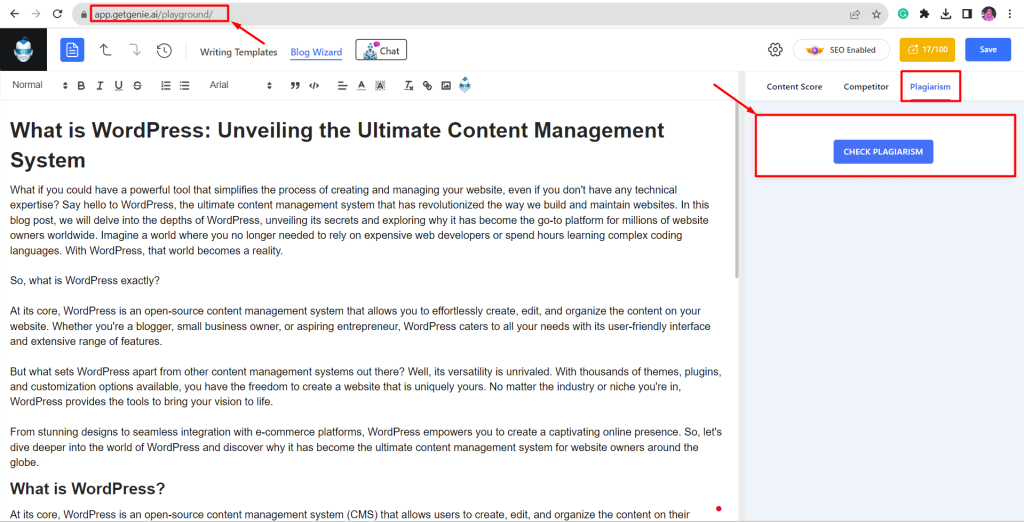The width and height of the screenshot is (1024, 522).
Task: Clear text formatting
Action: 409,86
